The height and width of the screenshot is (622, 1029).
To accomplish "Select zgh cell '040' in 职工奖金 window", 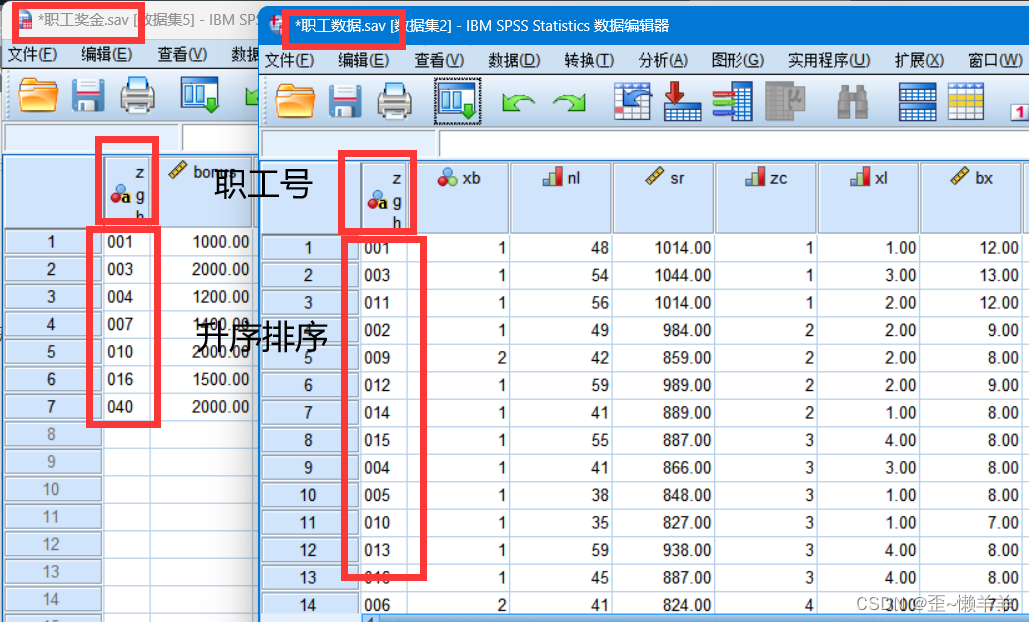I will point(127,407).
